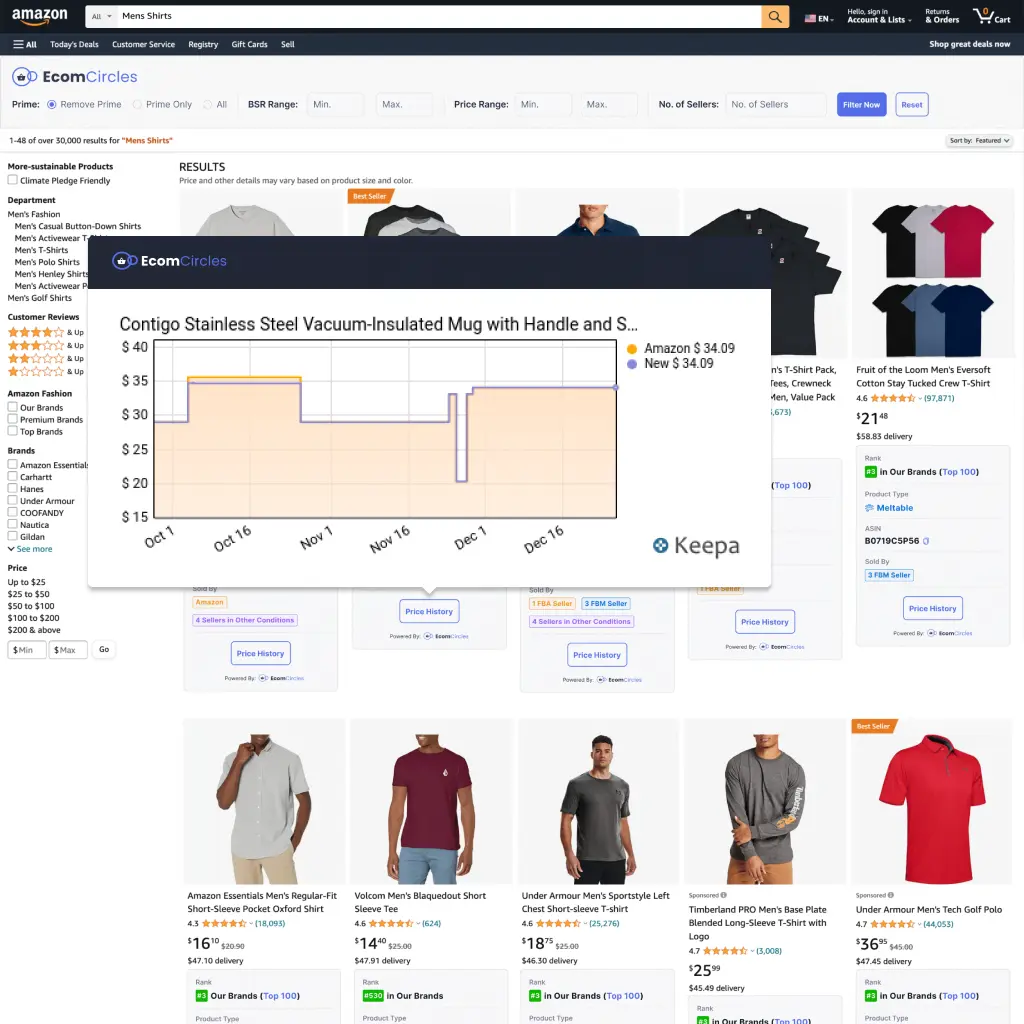Select $25 to $50 price range
The image size is (1024, 1024).
tap(28, 594)
